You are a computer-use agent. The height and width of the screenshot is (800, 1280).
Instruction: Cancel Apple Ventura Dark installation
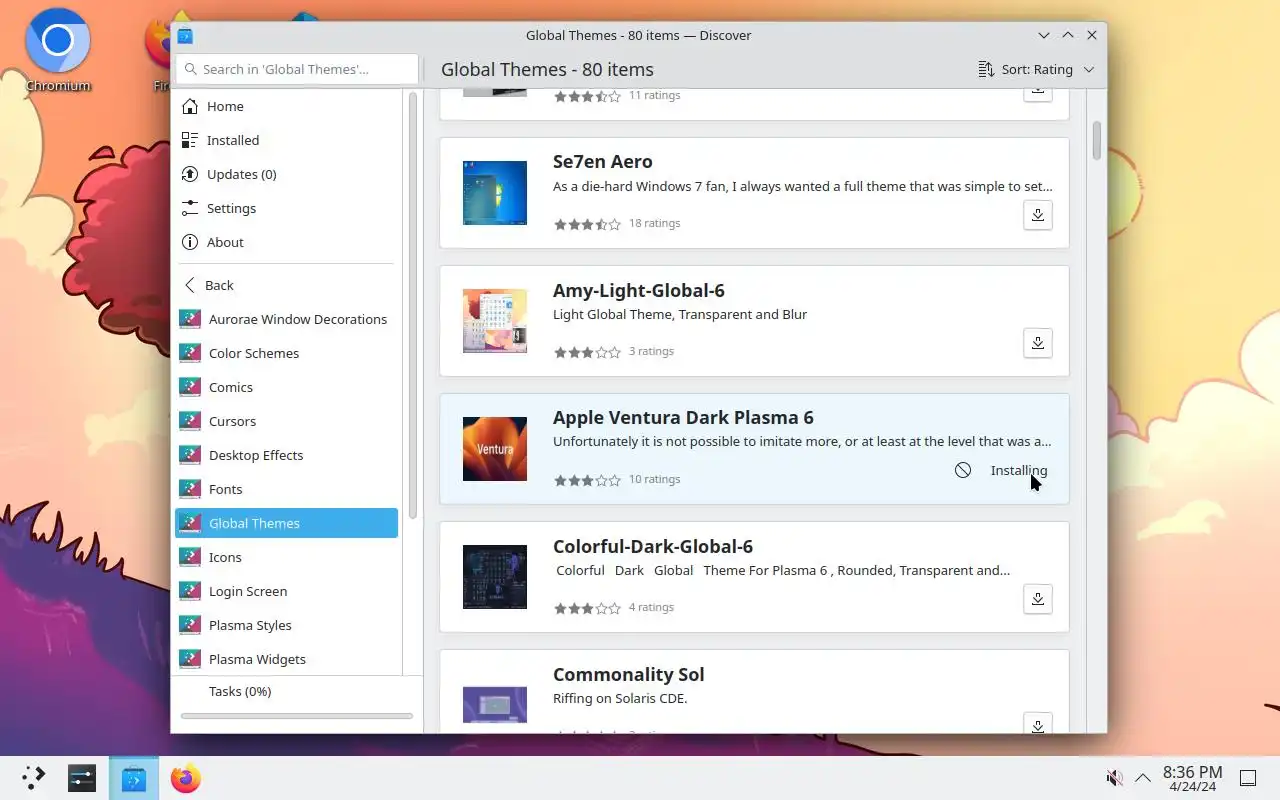[963, 470]
